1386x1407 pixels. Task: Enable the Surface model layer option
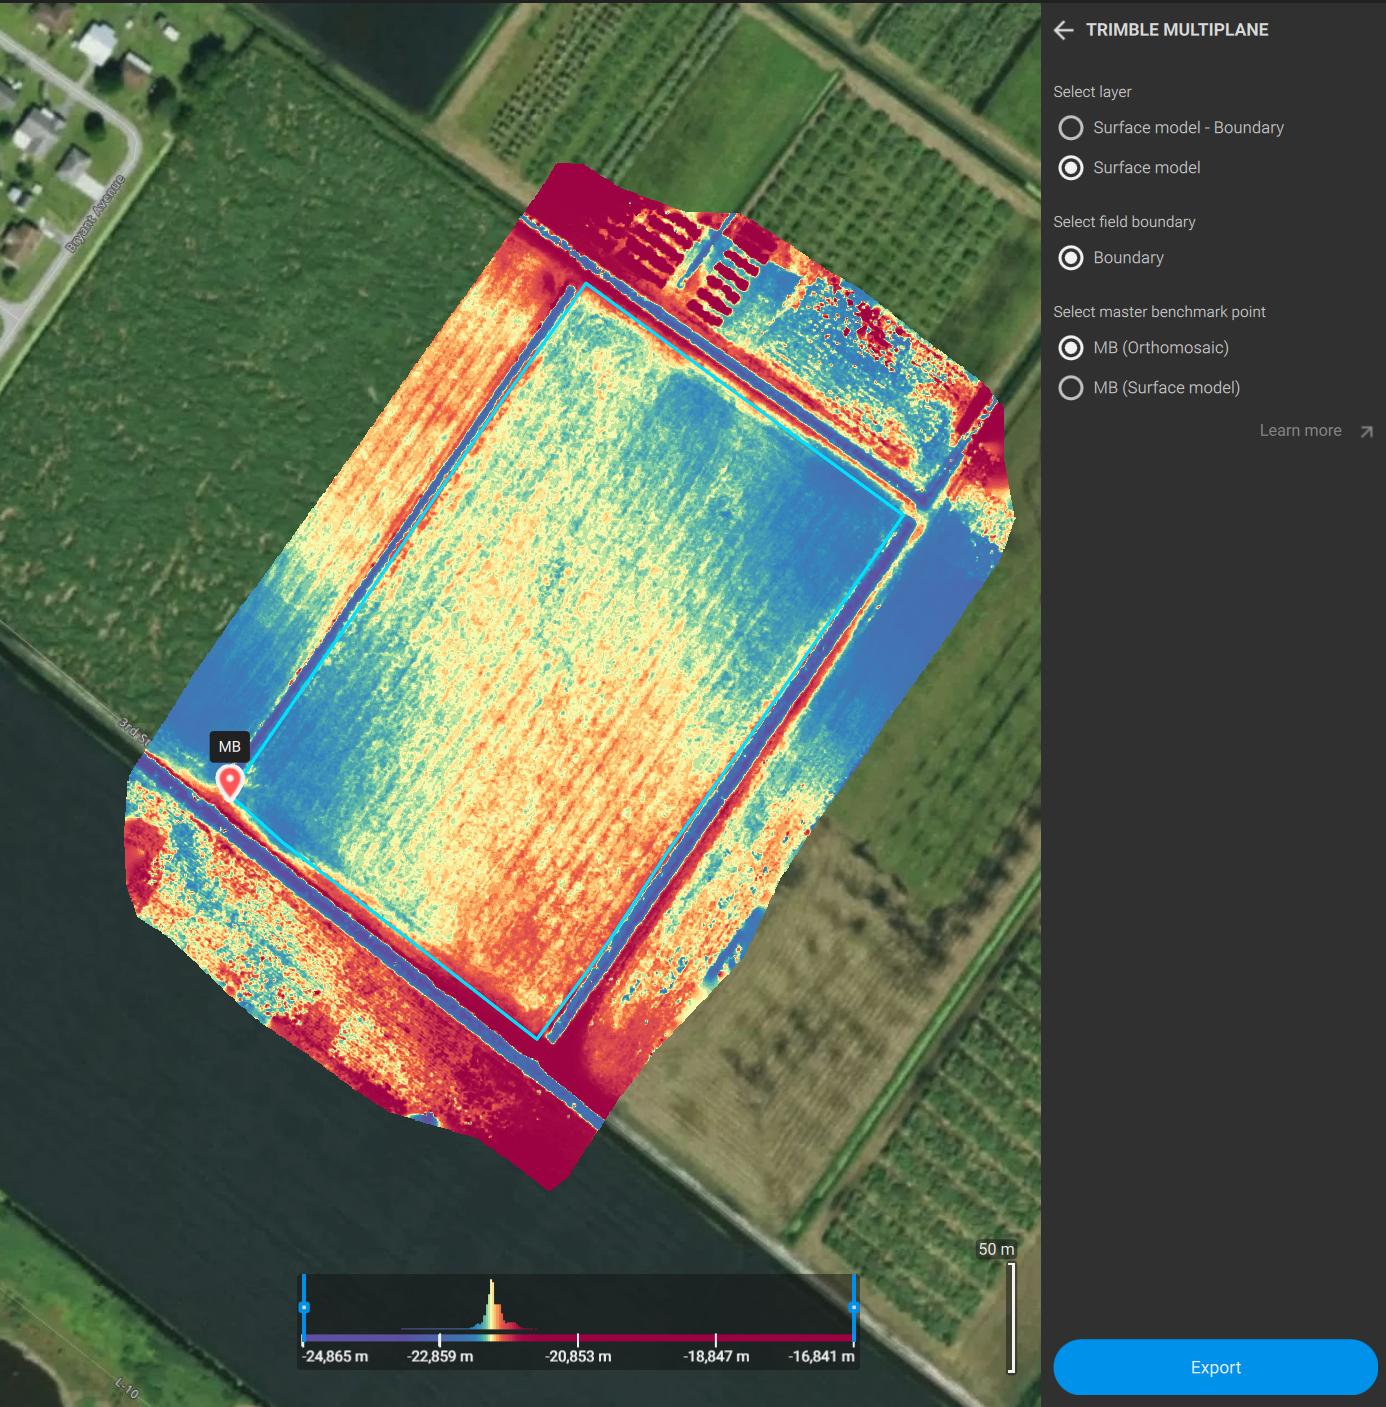(1070, 168)
